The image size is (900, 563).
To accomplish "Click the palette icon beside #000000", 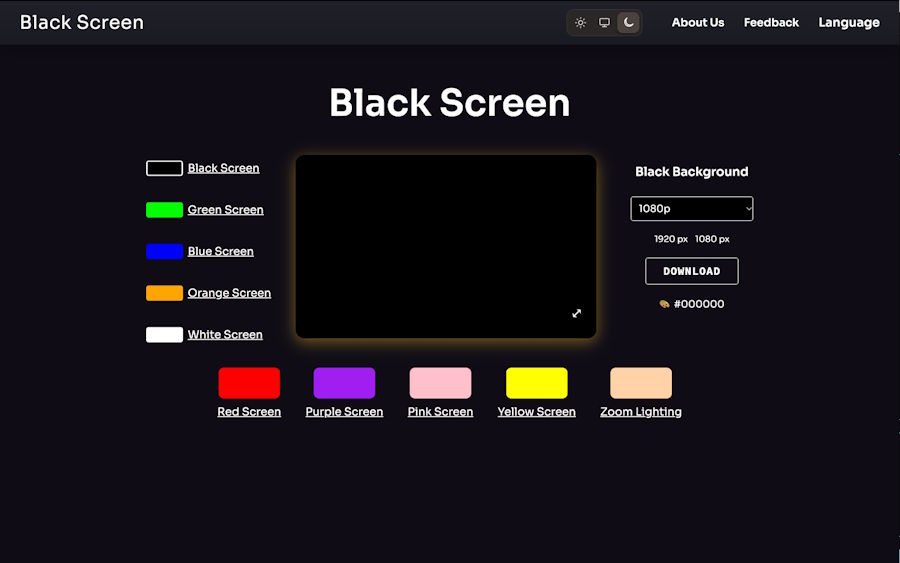I will (x=664, y=304).
